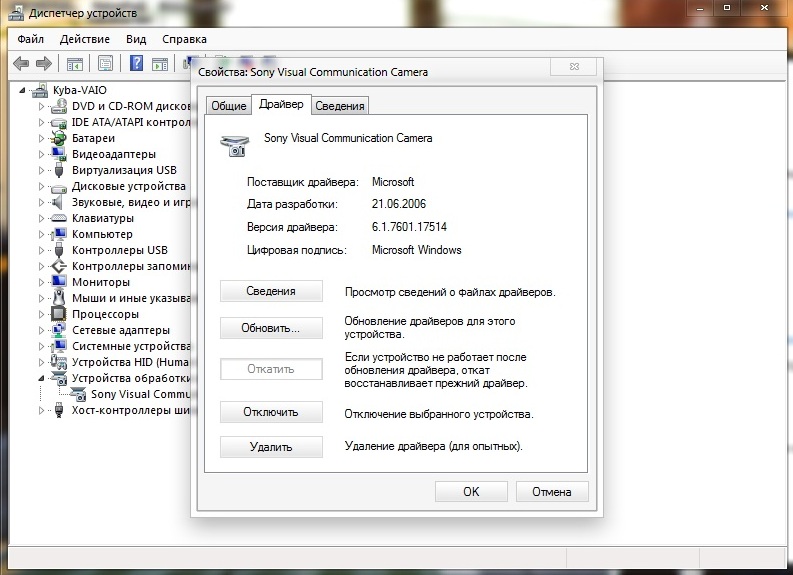The height and width of the screenshot is (575, 793).
Task: Expand the Мониторы node
Action: [41, 282]
